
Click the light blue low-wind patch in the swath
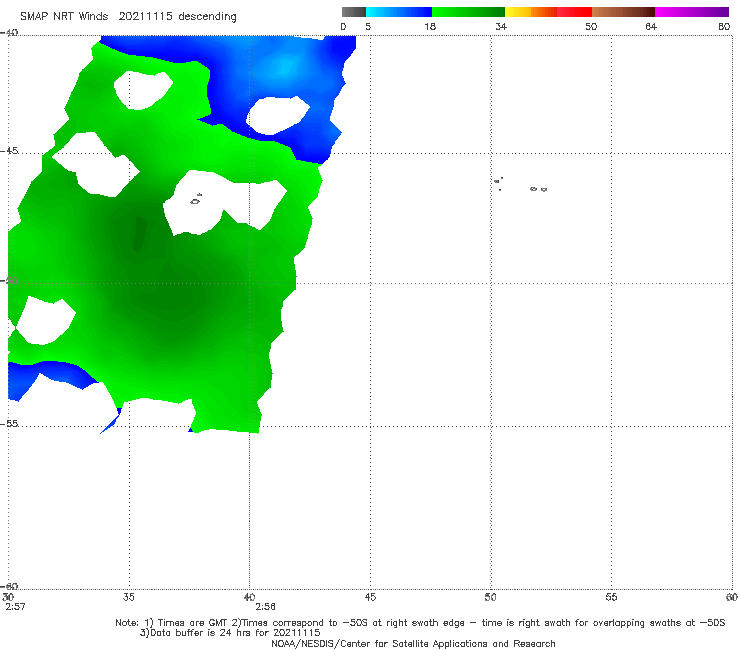pyautogui.click(x=284, y=67)
